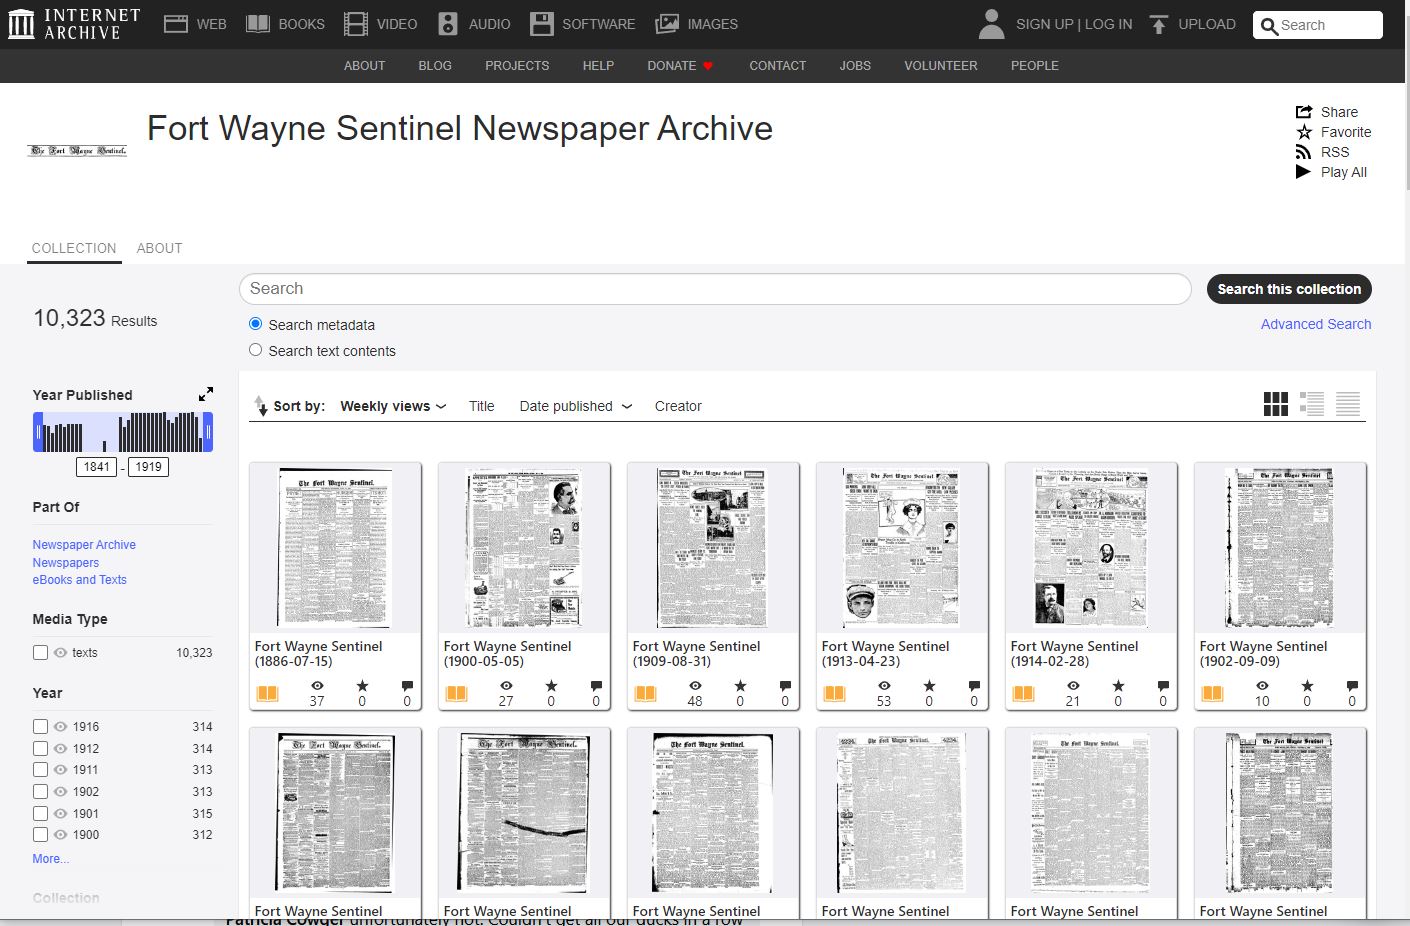Open the About tab of the collection

tap(159, 248)
